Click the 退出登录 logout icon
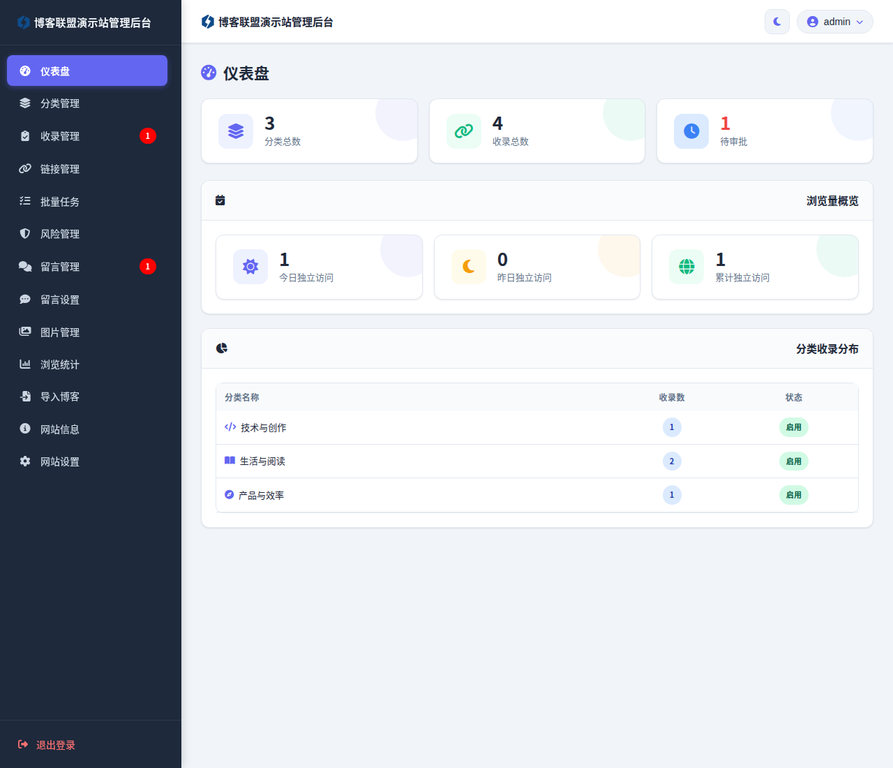 [x=23, y=745]
